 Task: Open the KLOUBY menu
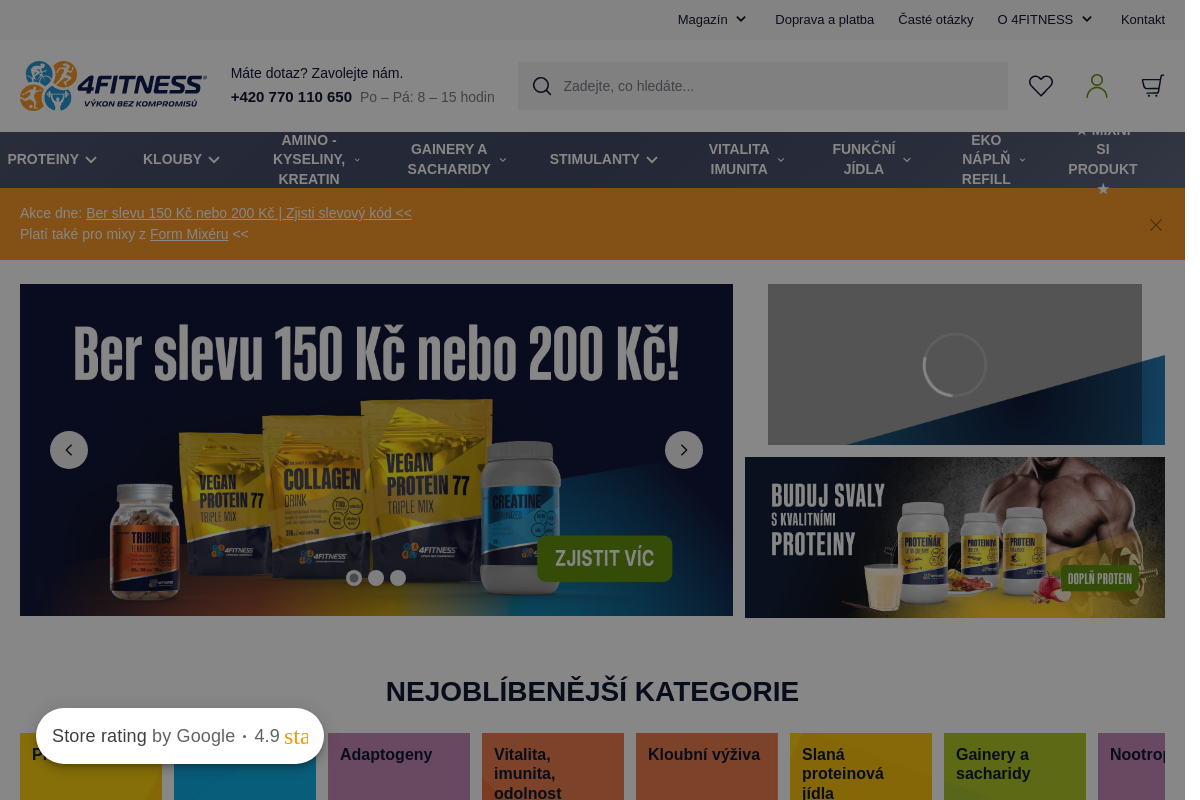click(x=181, y=159)
